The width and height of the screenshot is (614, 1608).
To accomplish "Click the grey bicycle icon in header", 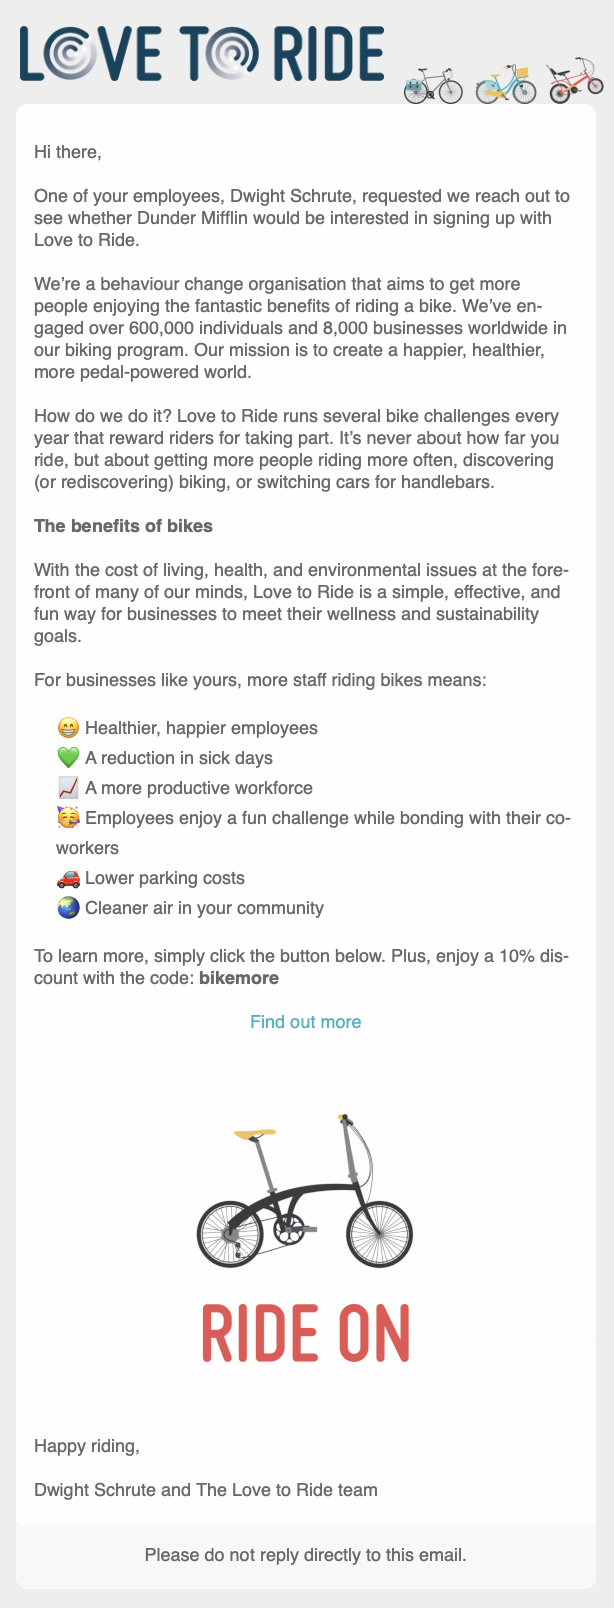I will (433, 85).
